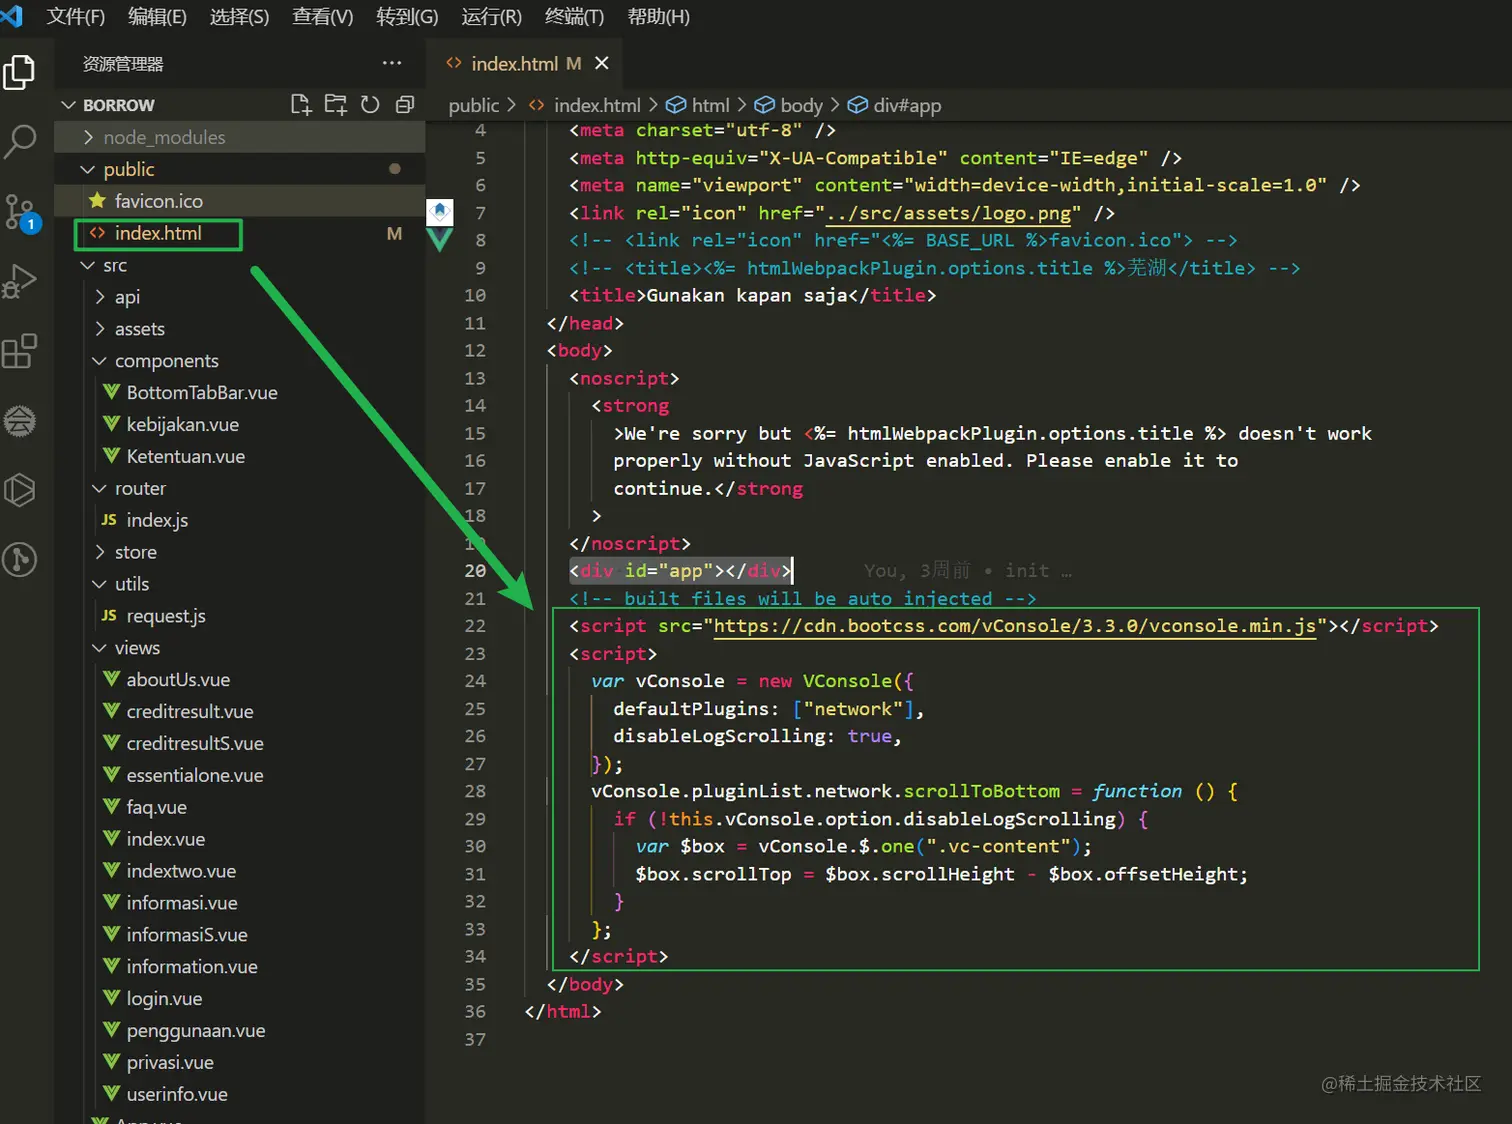The image size is (1512, 1124).
Task: Follow the vconsole.min.js CDN link
Action: [1014, 626]
